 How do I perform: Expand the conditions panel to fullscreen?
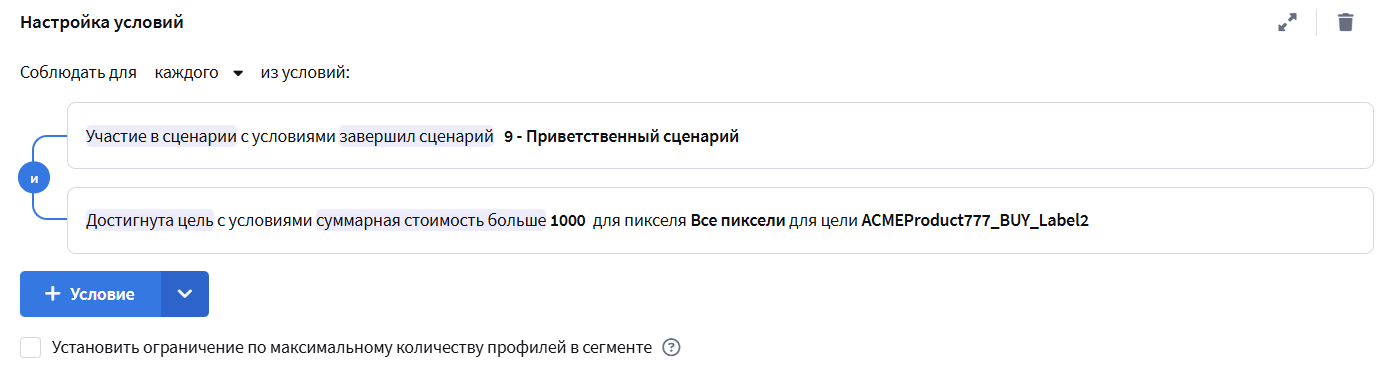point(1288,22)
